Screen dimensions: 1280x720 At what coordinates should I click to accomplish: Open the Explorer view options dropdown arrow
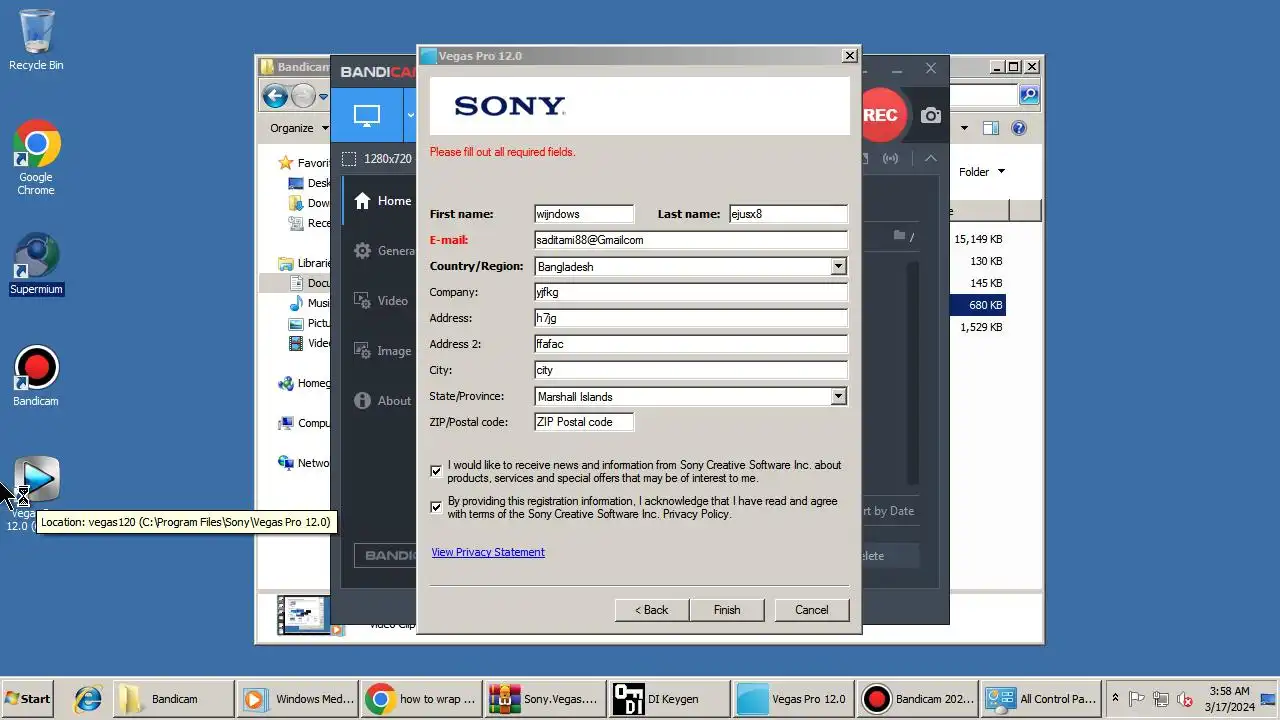pyautogui.click(x=964, y=128)
